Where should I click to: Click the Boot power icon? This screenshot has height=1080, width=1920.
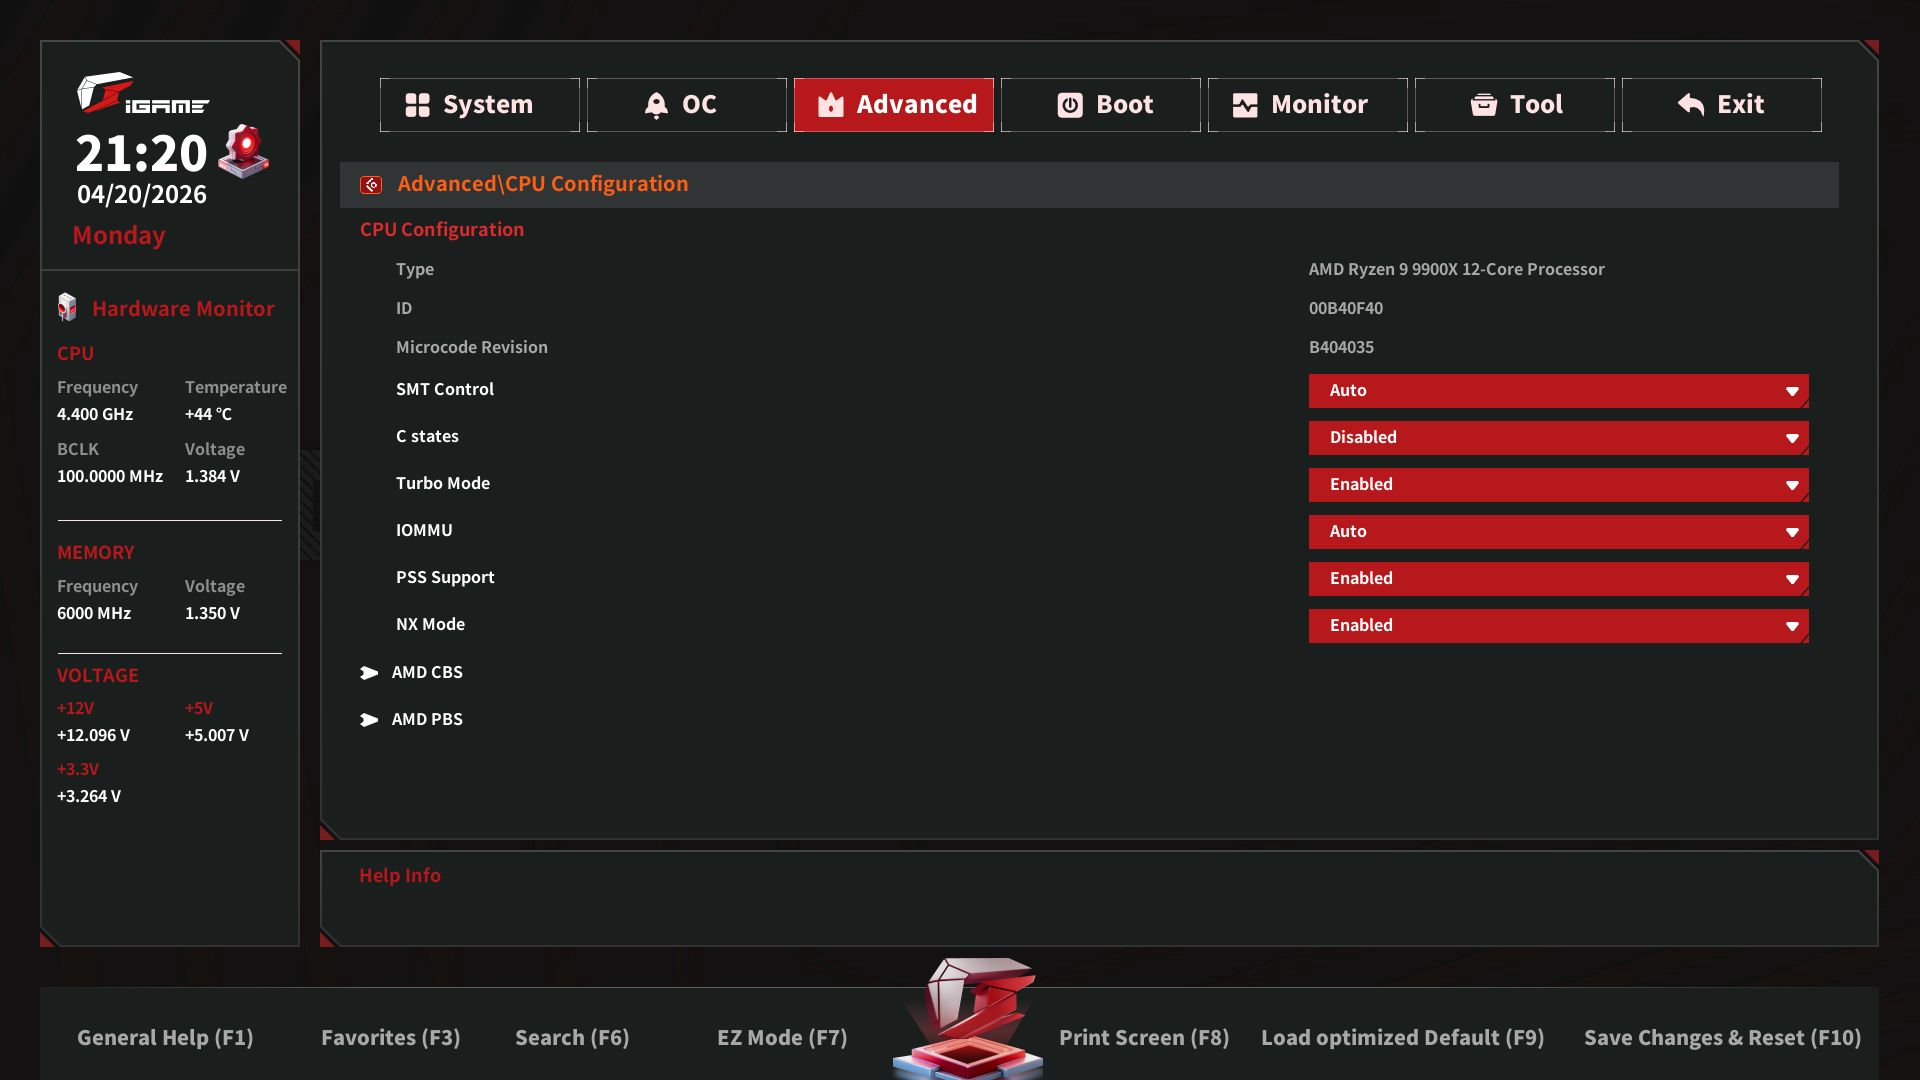[x=1070, y=105]
